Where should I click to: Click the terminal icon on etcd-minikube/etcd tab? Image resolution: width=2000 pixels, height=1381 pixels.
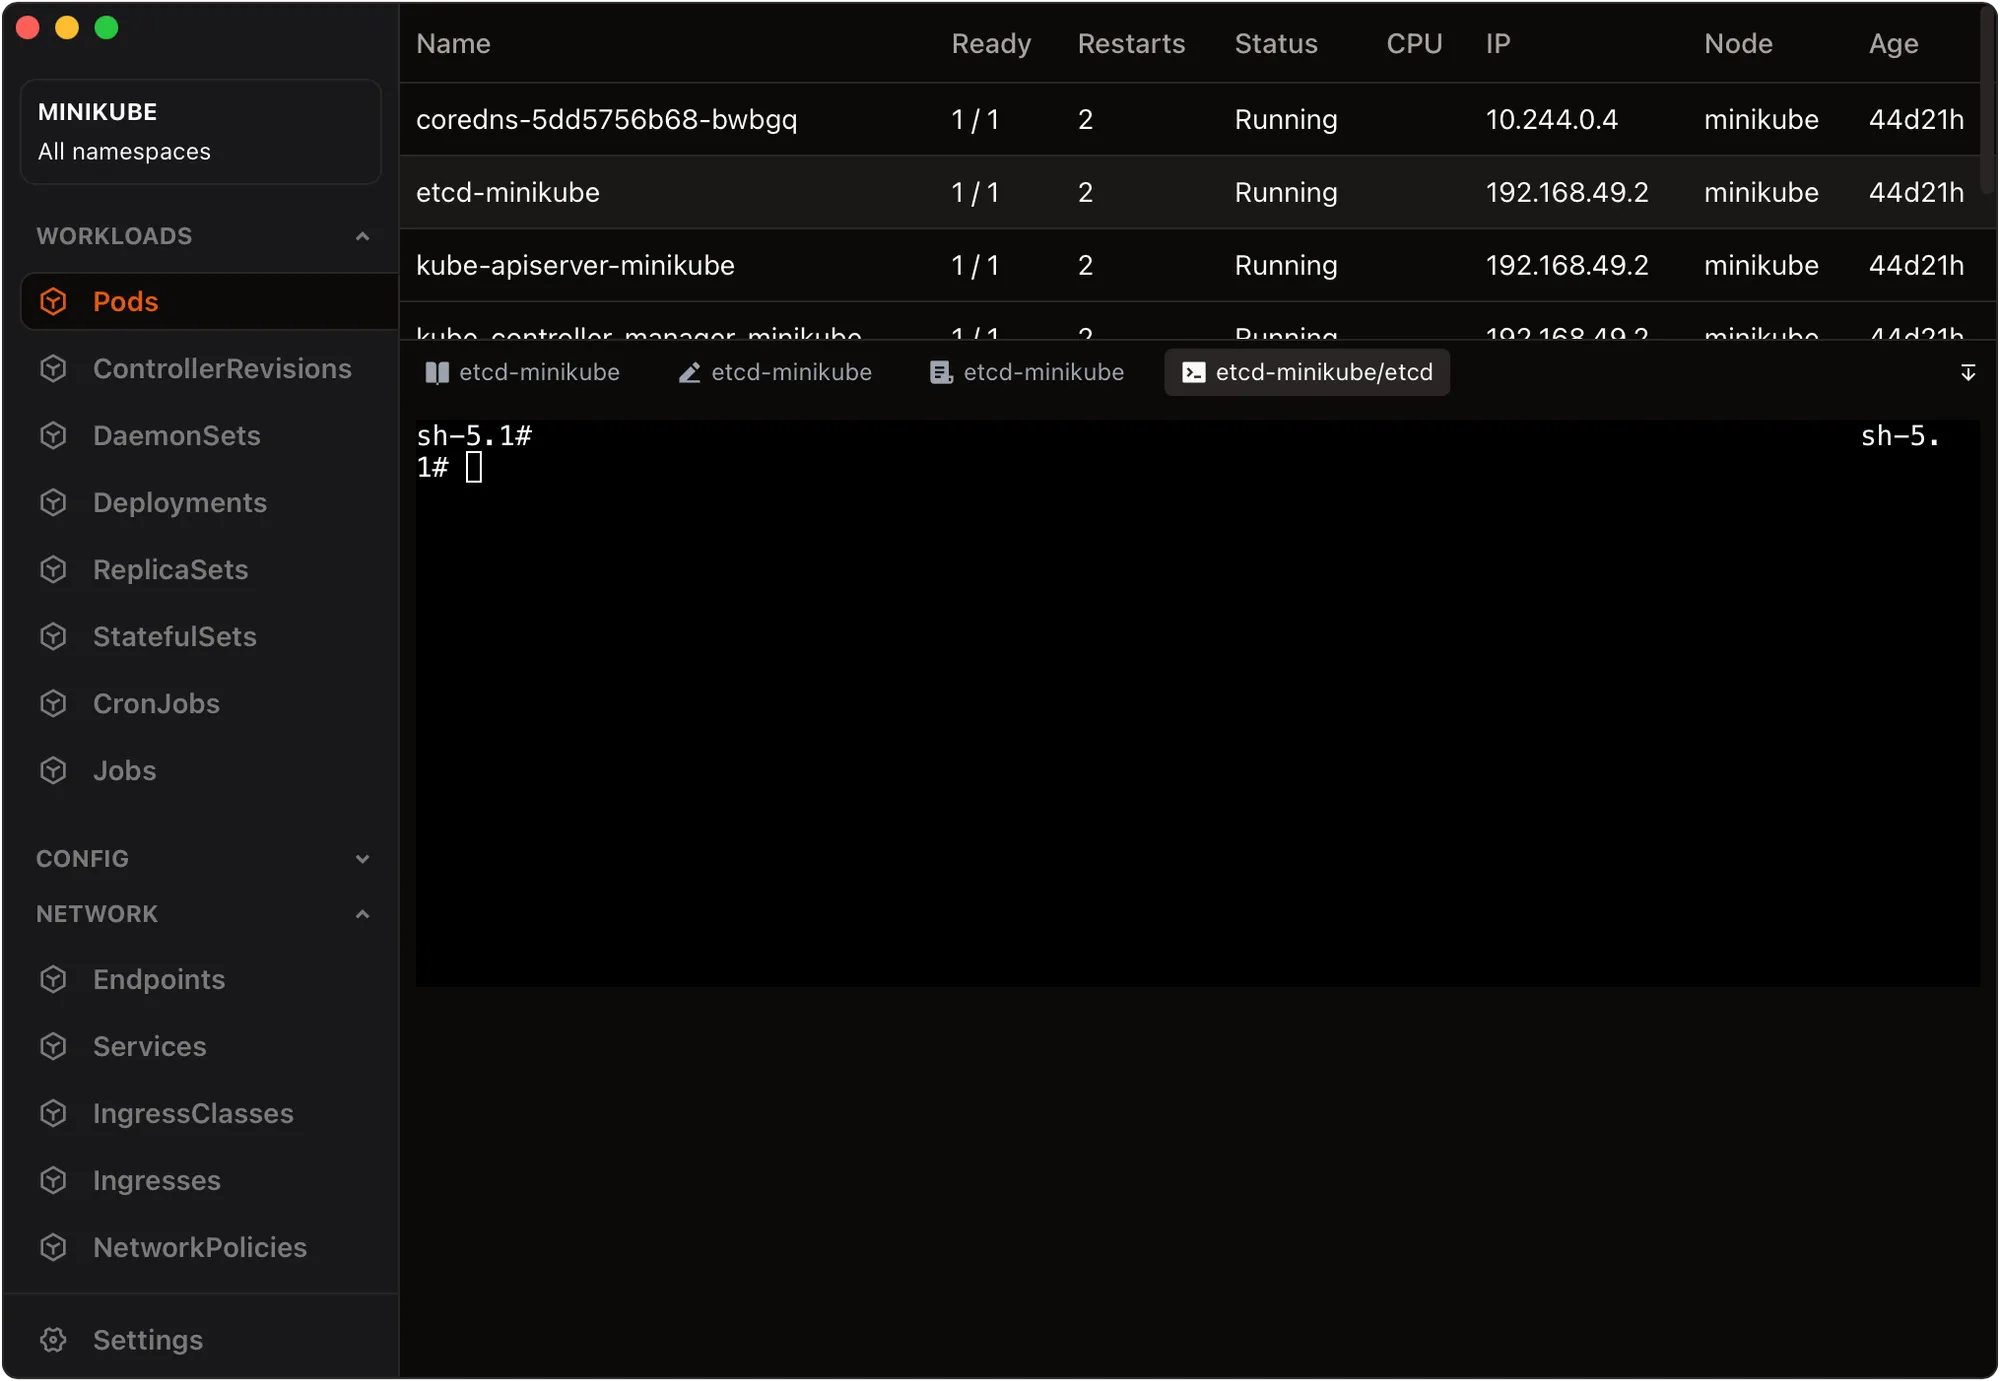(1193, 372)
